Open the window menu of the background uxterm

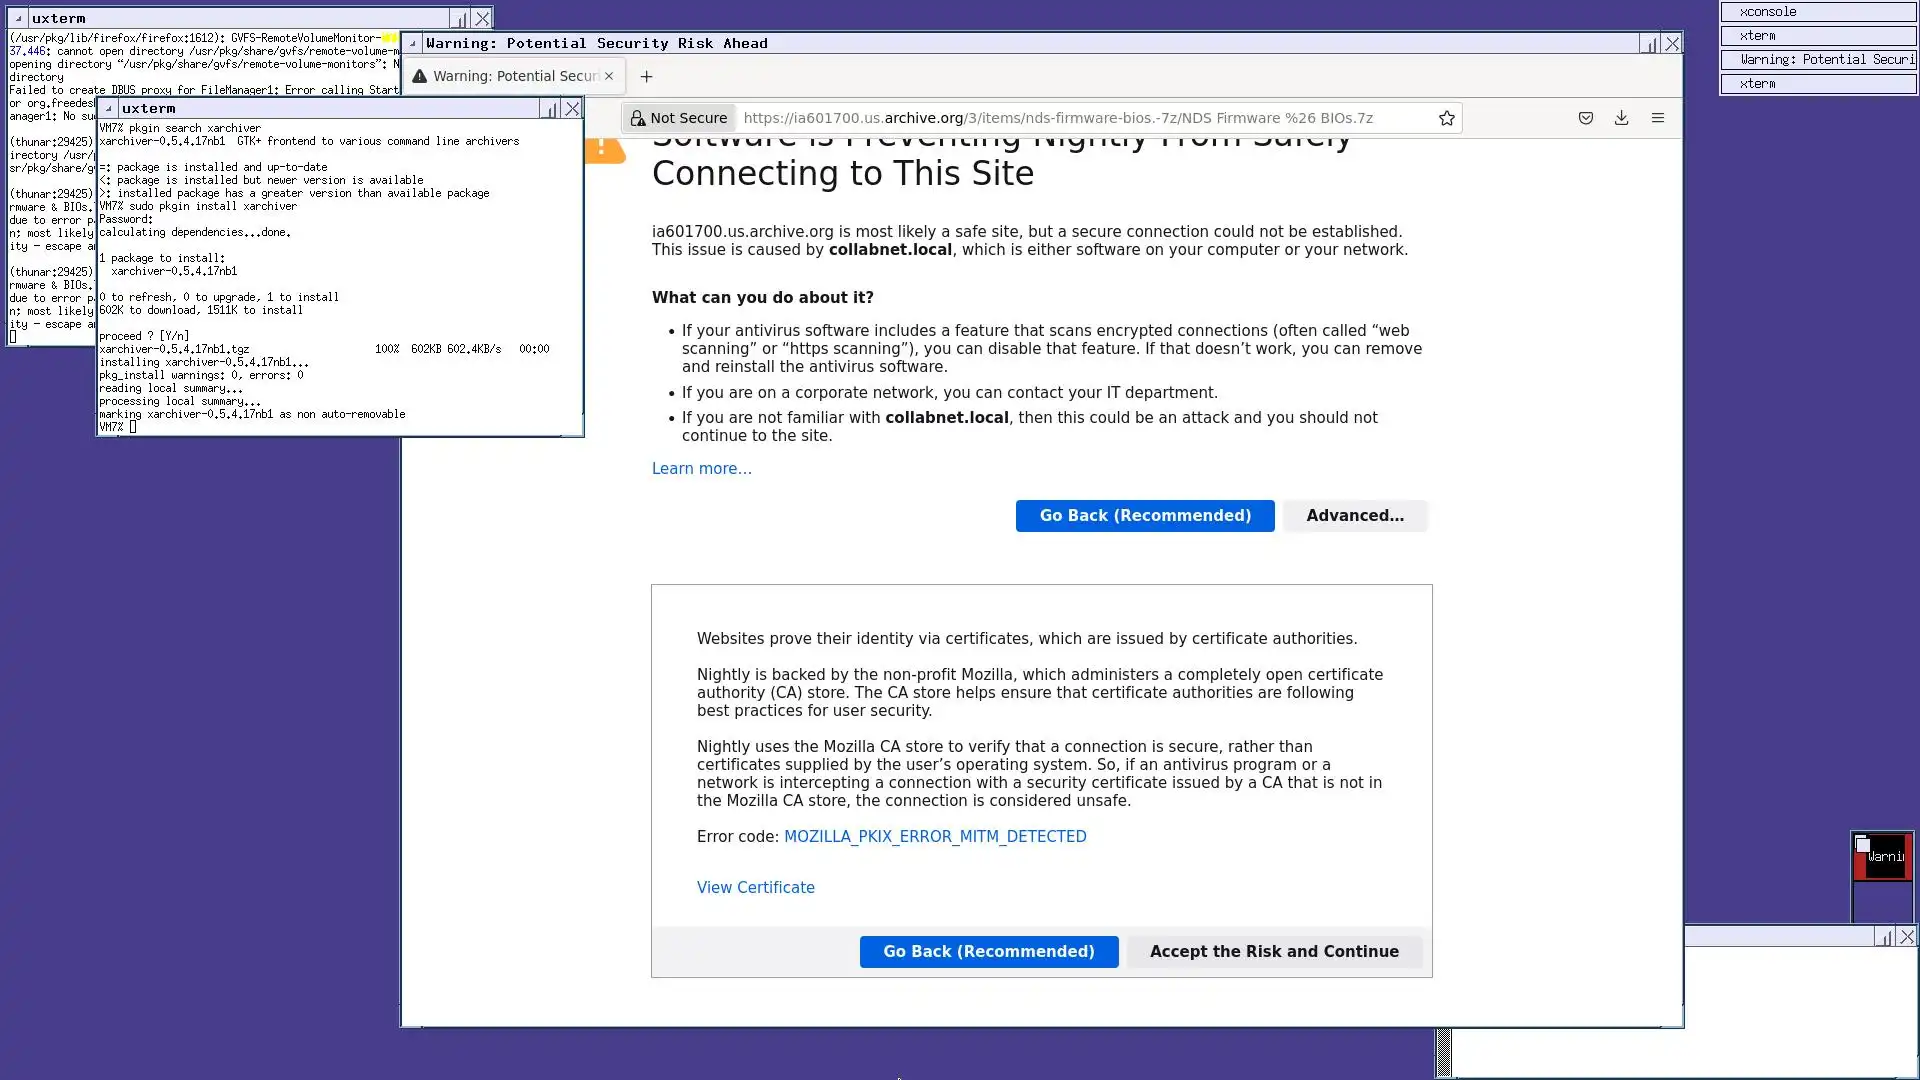click(18, 18)
